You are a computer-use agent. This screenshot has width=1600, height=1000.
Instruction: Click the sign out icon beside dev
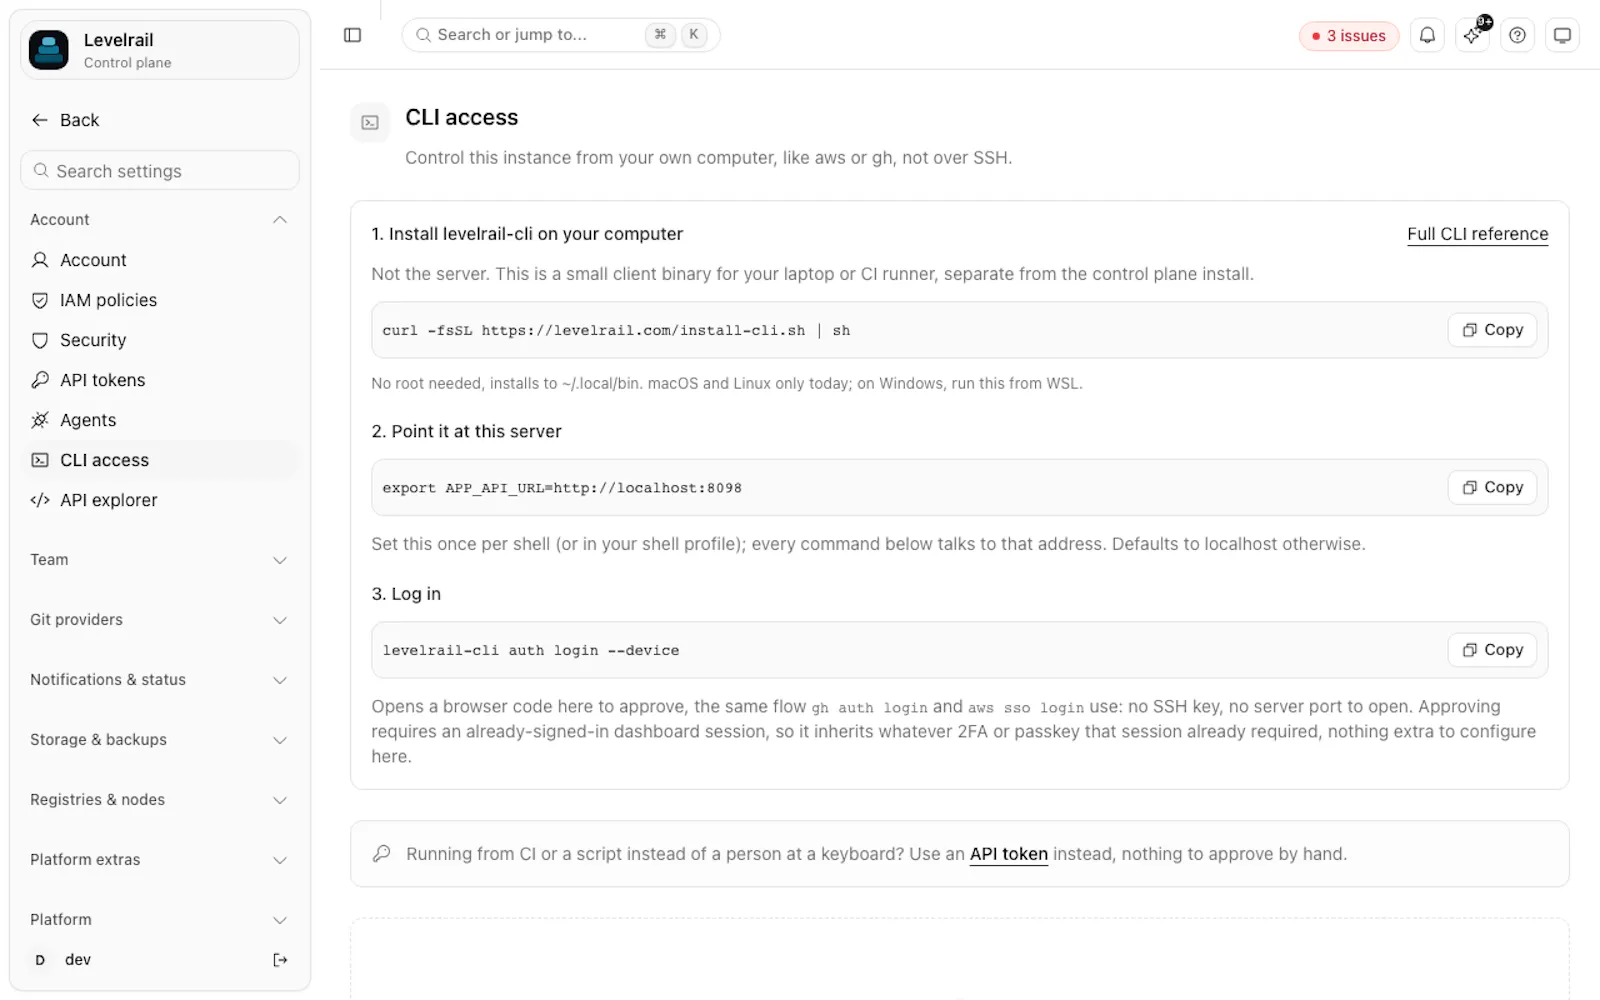click(x=280, y=960)
